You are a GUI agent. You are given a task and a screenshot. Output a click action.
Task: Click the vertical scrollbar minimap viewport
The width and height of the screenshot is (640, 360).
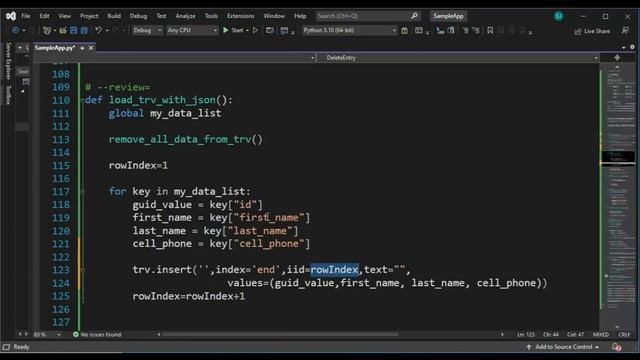coord(617,157)
